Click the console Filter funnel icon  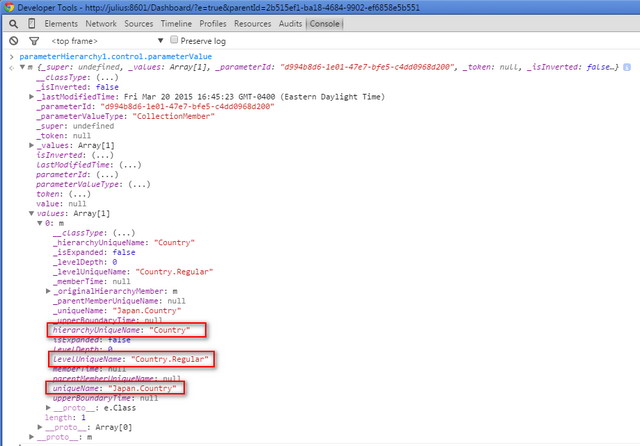point(33,41)
